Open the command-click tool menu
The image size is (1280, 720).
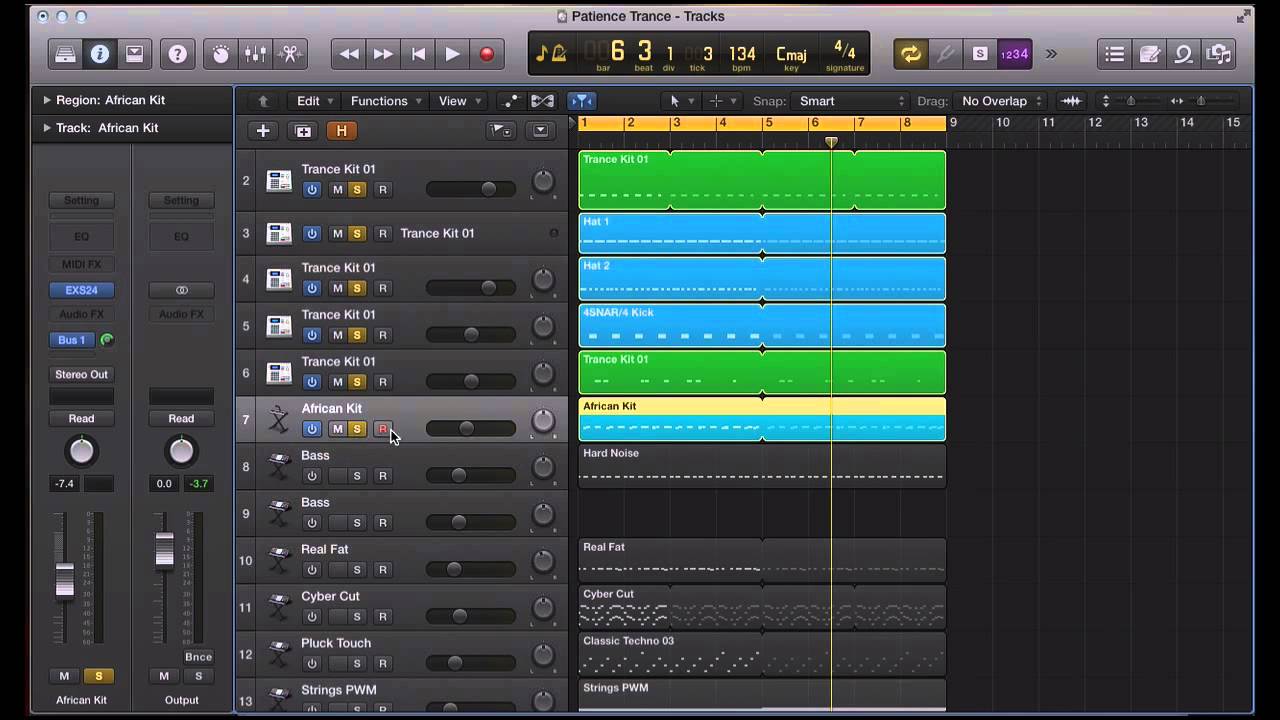click(x=722, y=101)
